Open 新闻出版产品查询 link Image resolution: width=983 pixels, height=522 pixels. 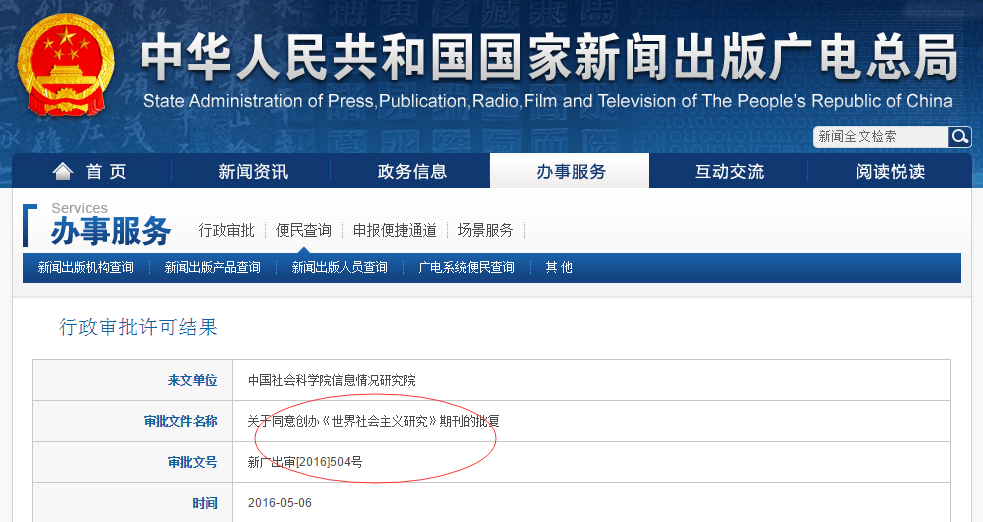[x=213, y=268]
